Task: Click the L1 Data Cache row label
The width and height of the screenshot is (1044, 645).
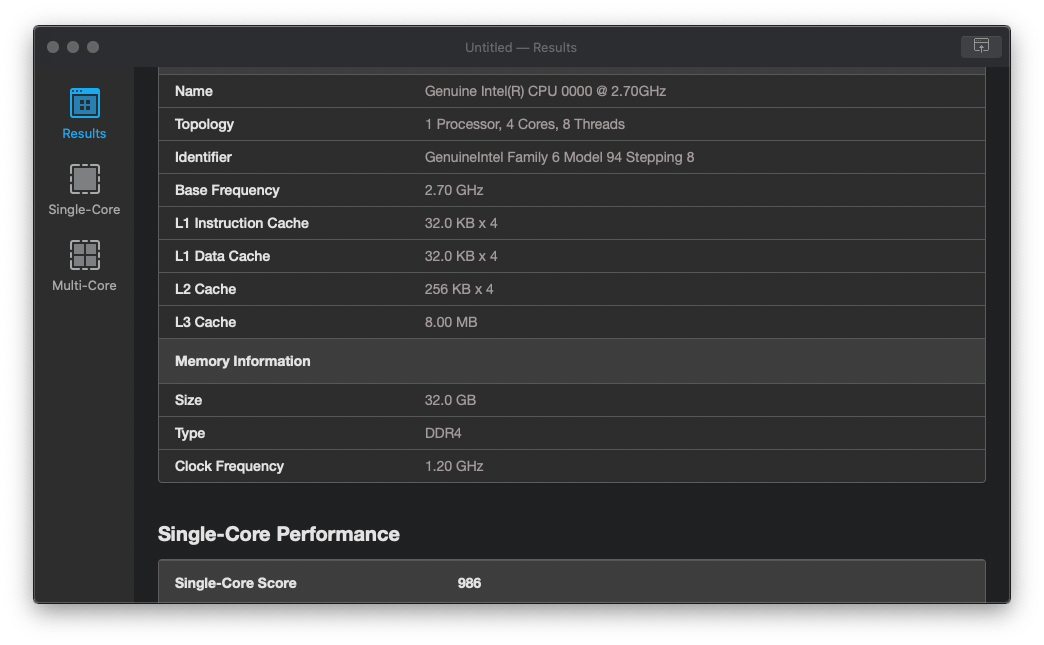Action: point(222,256)
